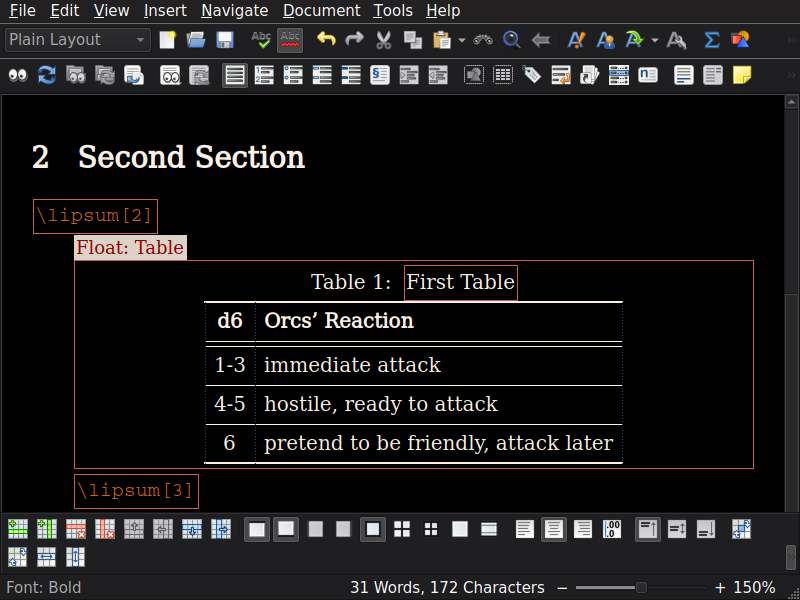Insert a label with the tag icon
The width and height of the screenshot is (800, 600).
click(x=532, y=76)
